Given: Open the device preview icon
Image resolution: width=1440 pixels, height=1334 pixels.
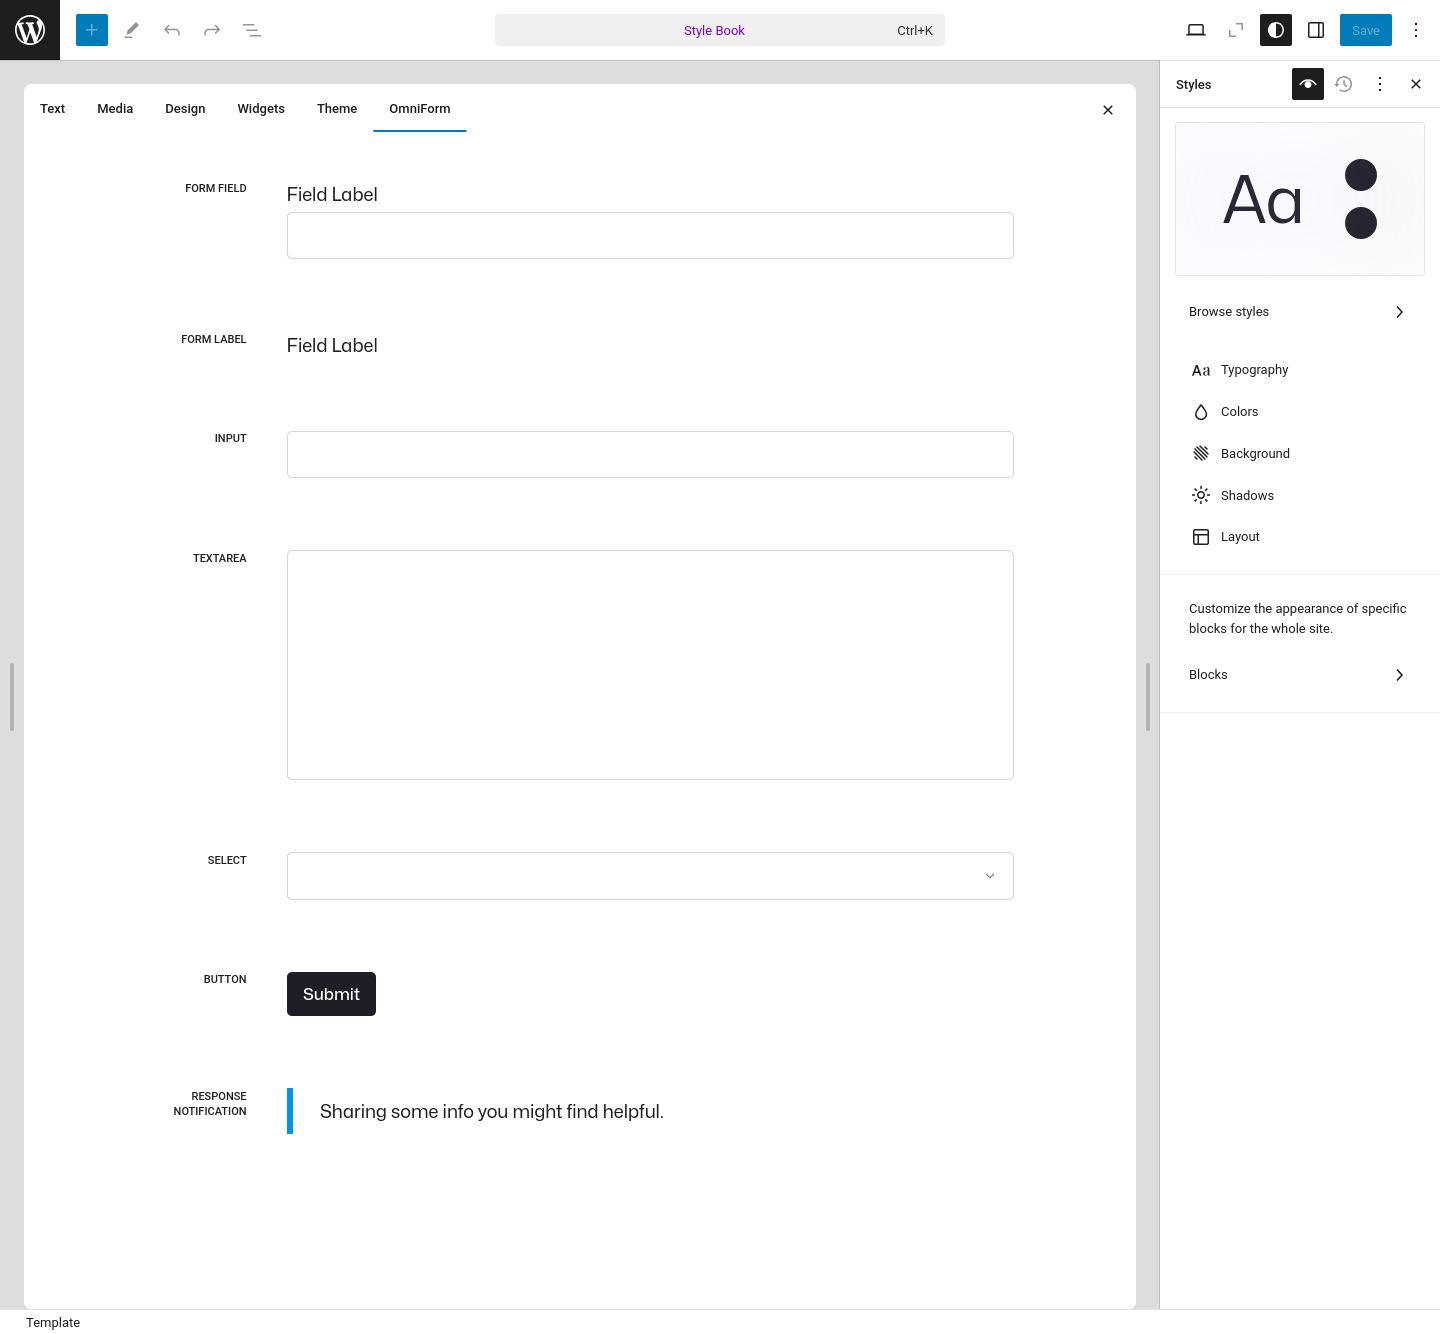Looking at the screenshot, I should coord(1195,30).
